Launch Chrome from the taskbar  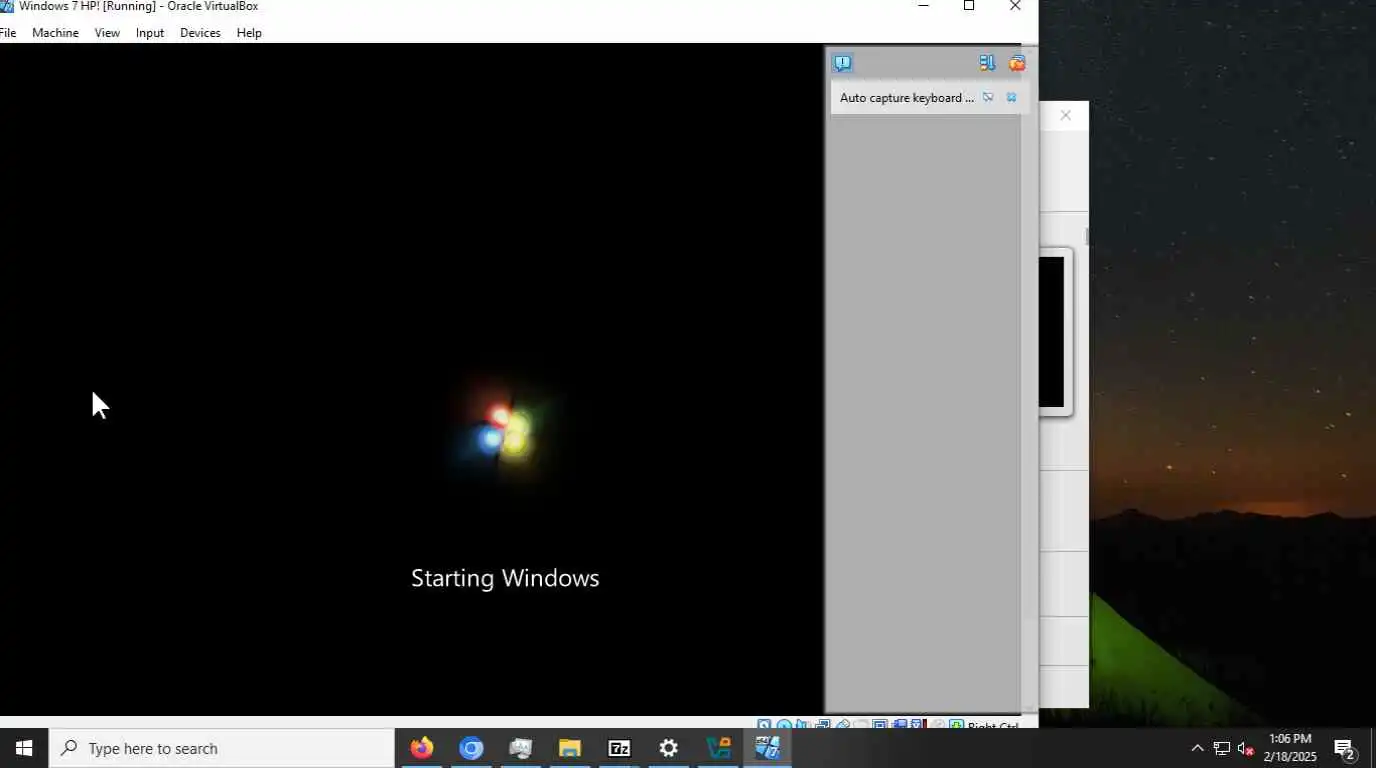click(x=471, y=748)
